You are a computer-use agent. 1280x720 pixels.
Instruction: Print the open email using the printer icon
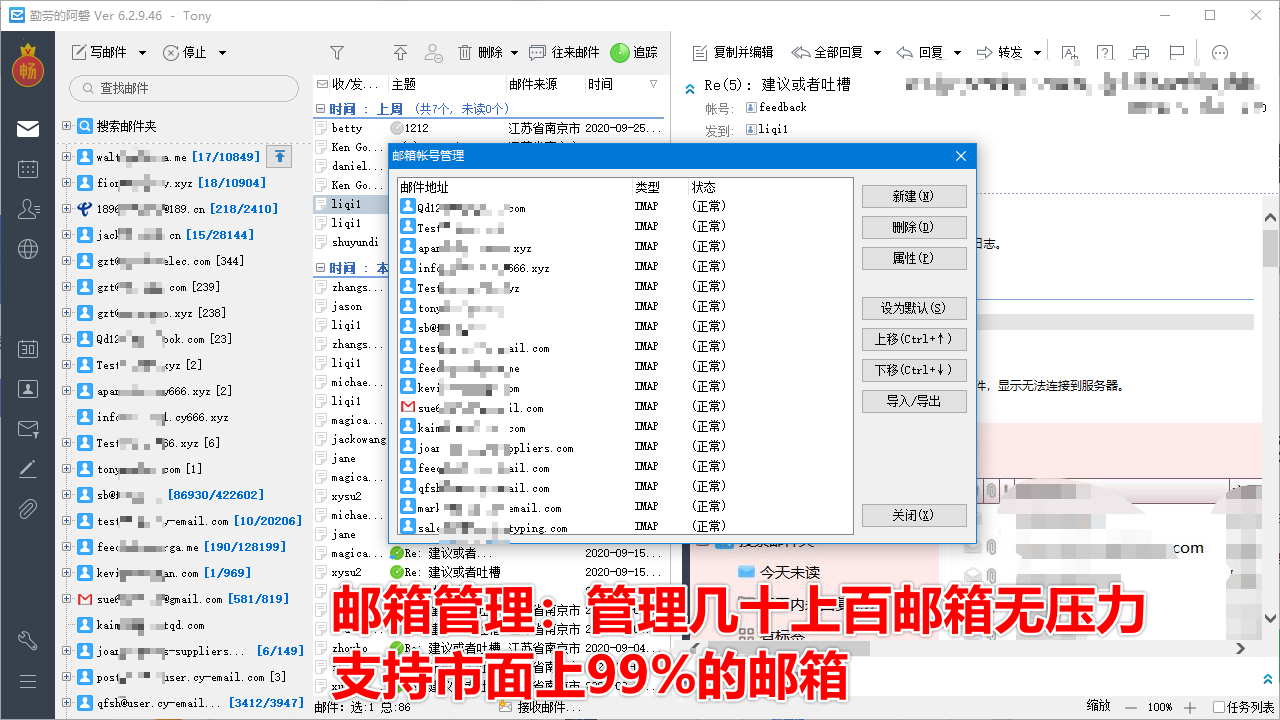[1140, 52]
